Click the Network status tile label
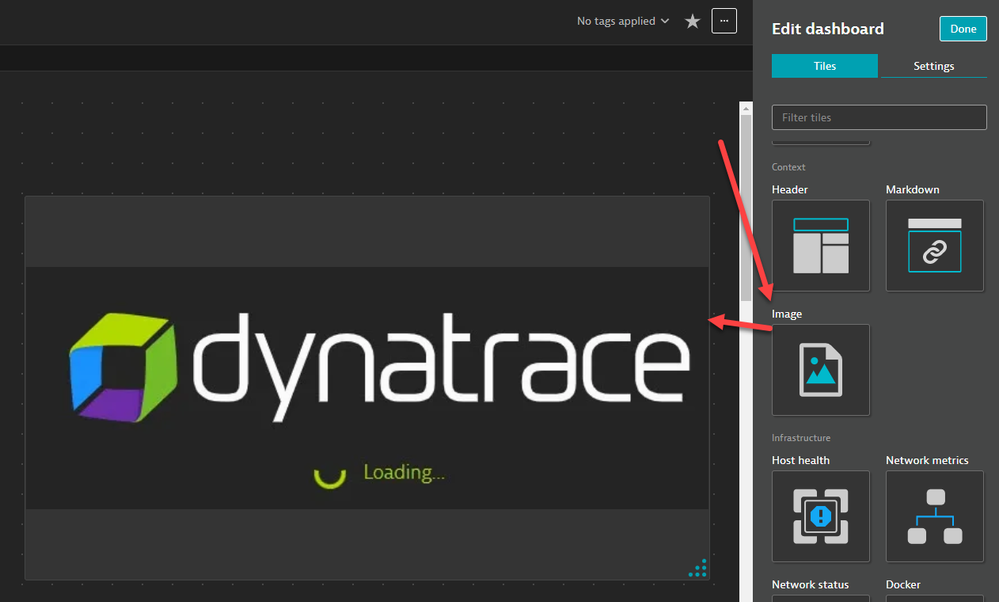This screenshot has width=999, height=602. coord(810,585)
